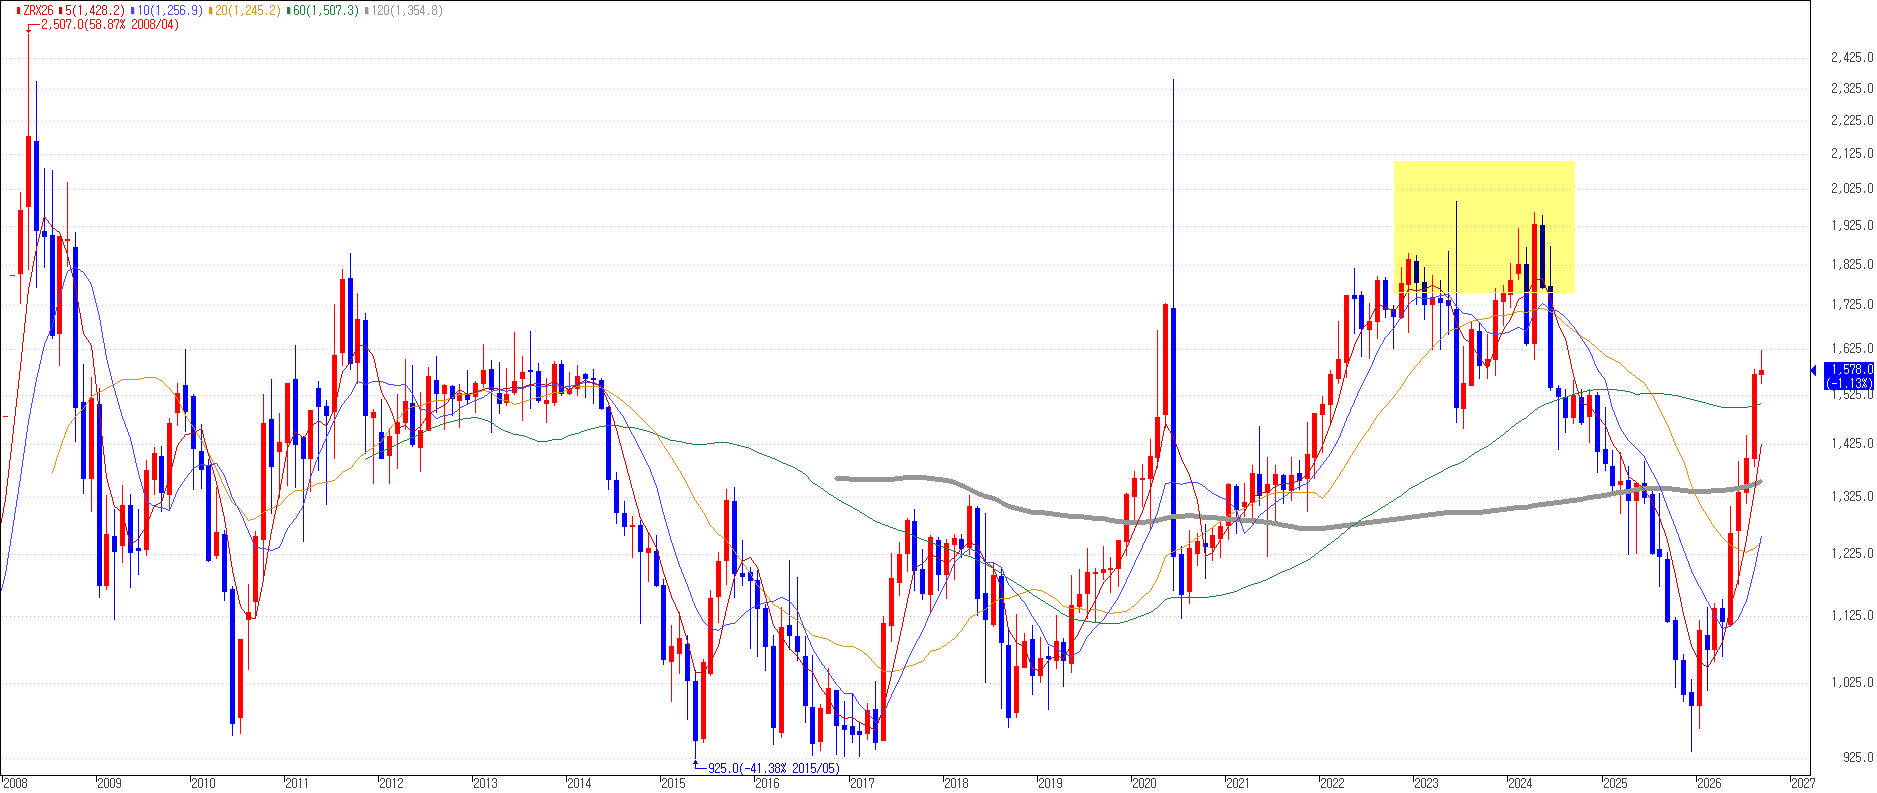Click the (-1.13%) change label
The height and width of the screenshot is (793, 1877).
(1849, 383)
